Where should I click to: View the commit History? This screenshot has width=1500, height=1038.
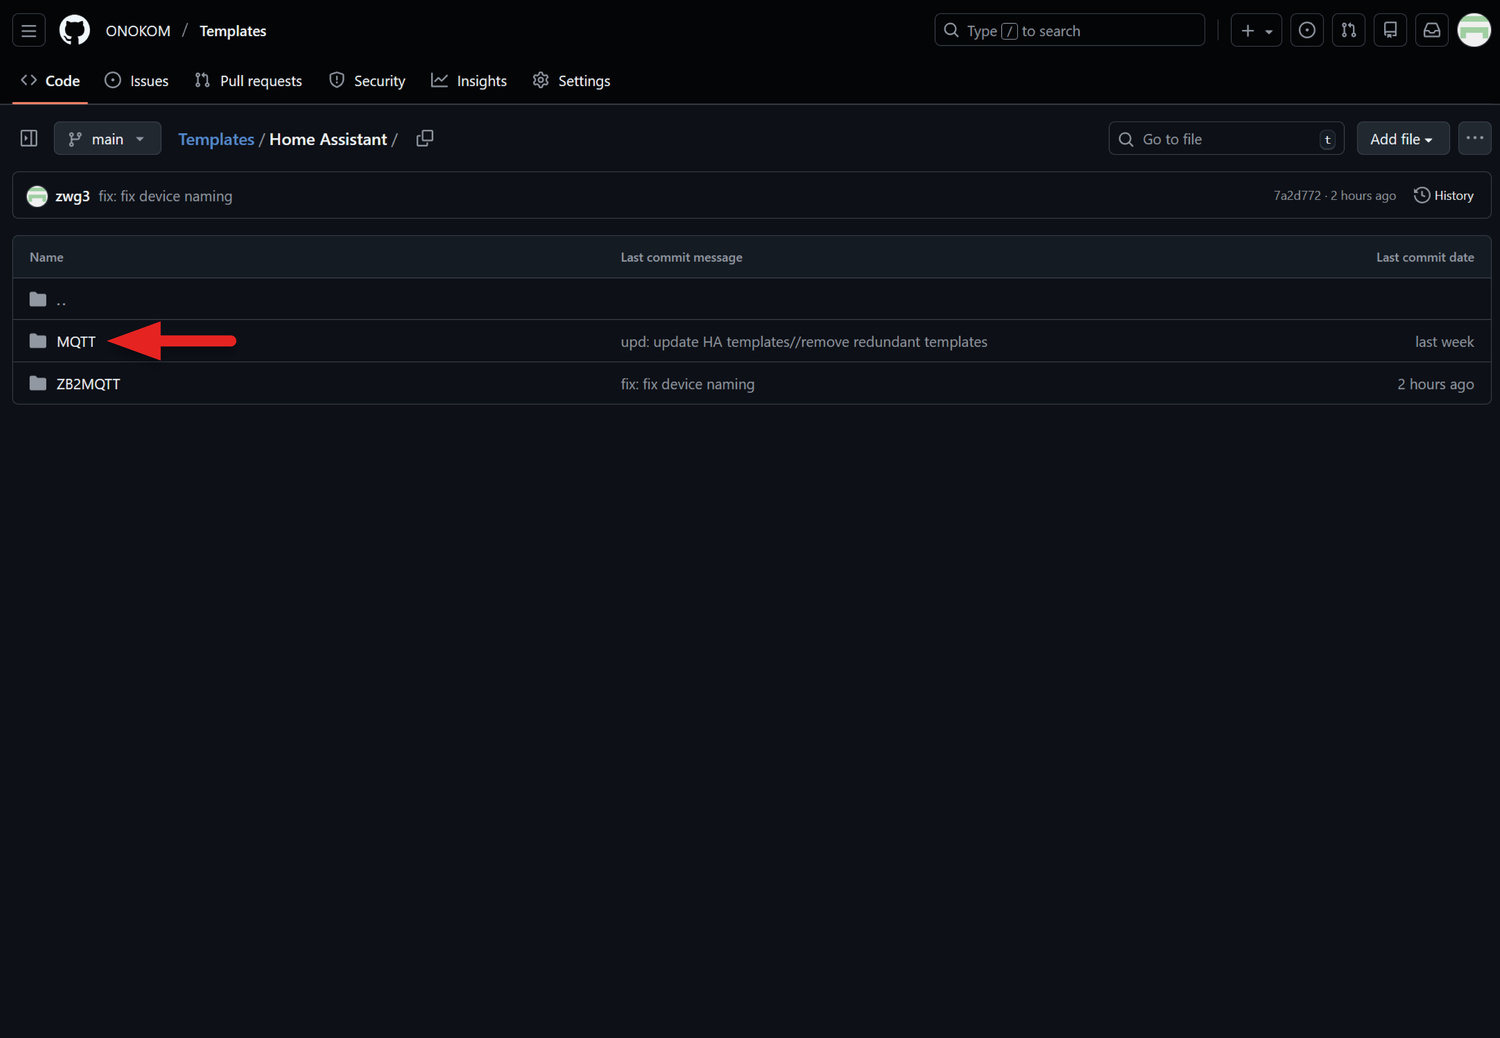[1444, 196]
